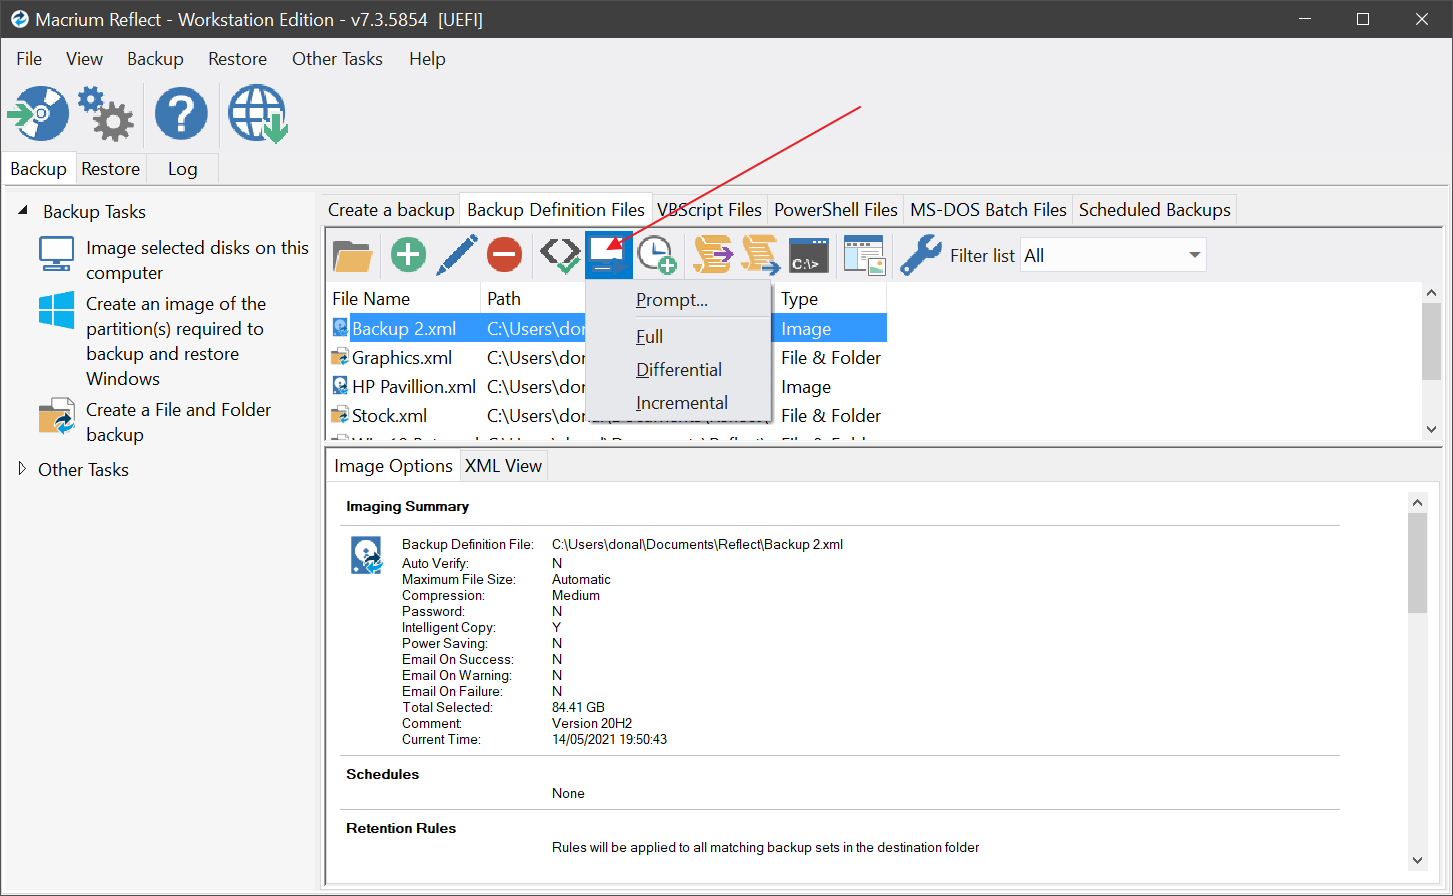
Task: Sort by File Name column header
Action: (x=404, y=298)
